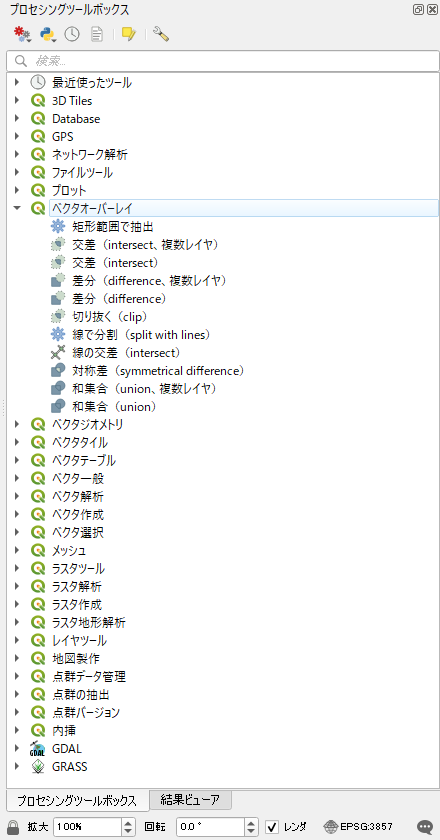Expand the ラスタ地形解析 group
Image resolution: width=440 pixels, height=840 pixels.
(x=17, y=622)
